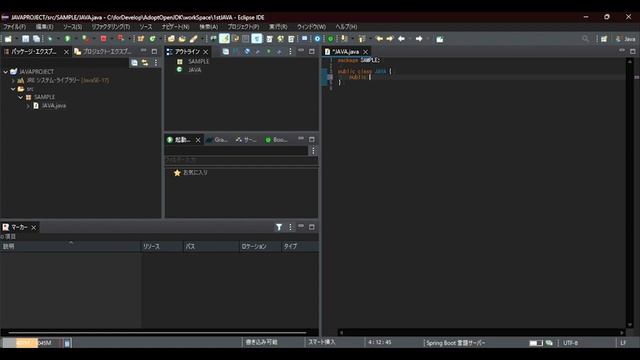Click the green Run toolbar icon

coord(67,39)
